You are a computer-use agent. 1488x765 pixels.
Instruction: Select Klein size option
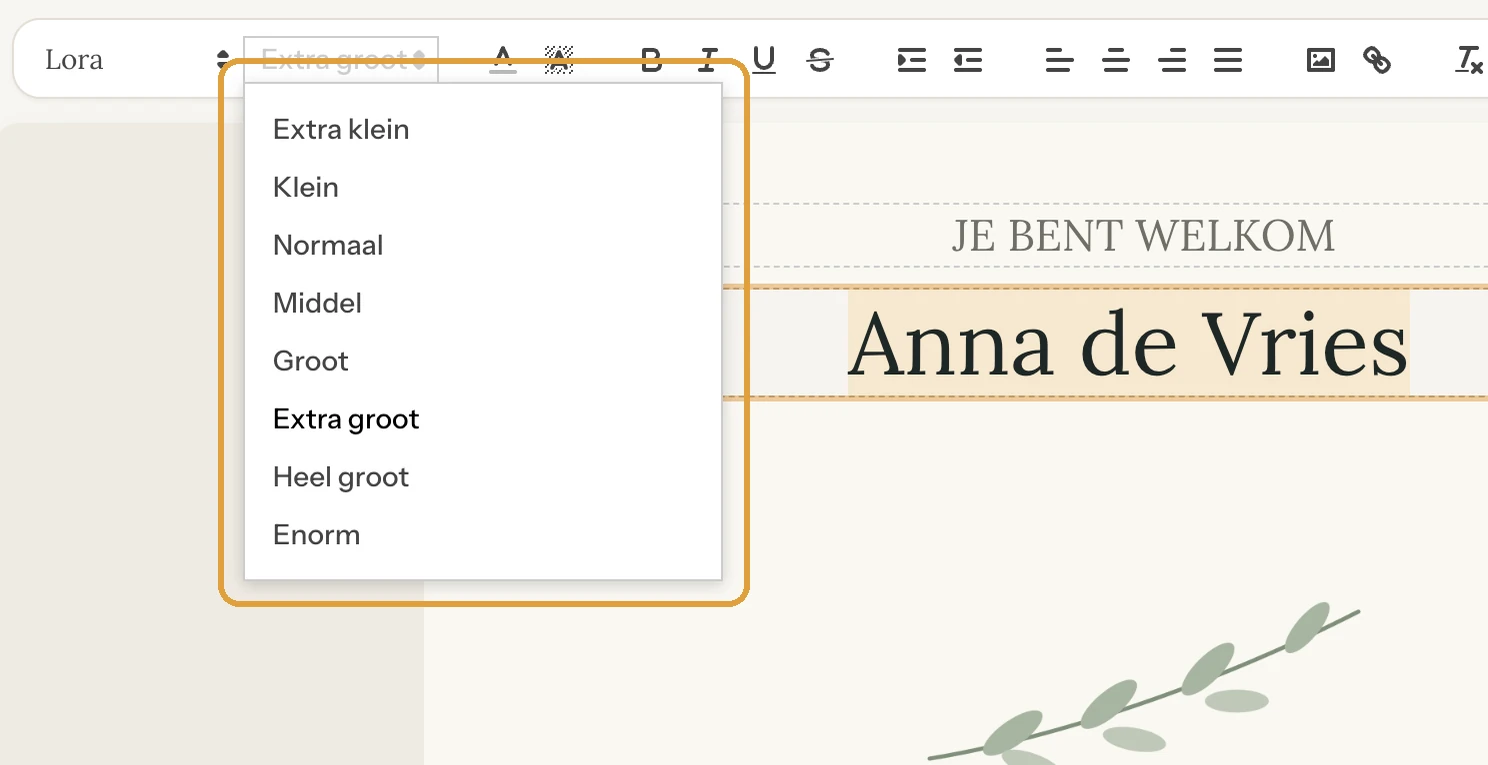[x=483, y=188]
